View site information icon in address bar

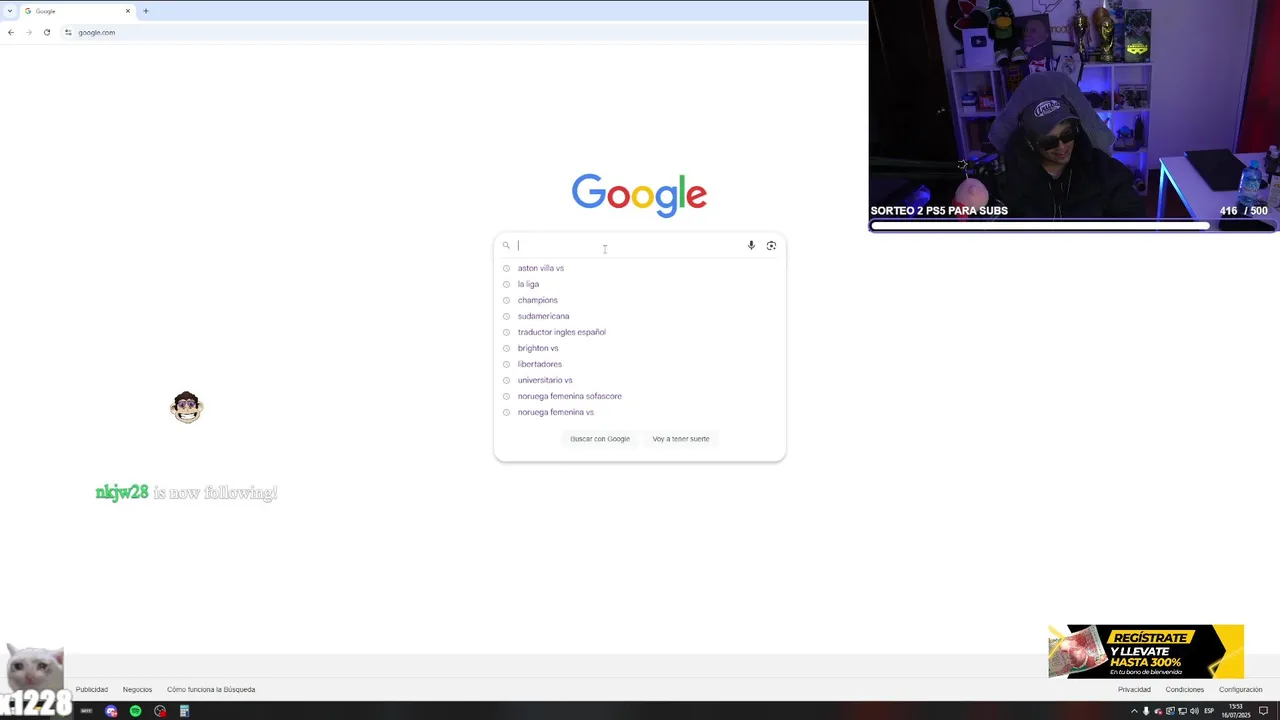coord(68,32)
